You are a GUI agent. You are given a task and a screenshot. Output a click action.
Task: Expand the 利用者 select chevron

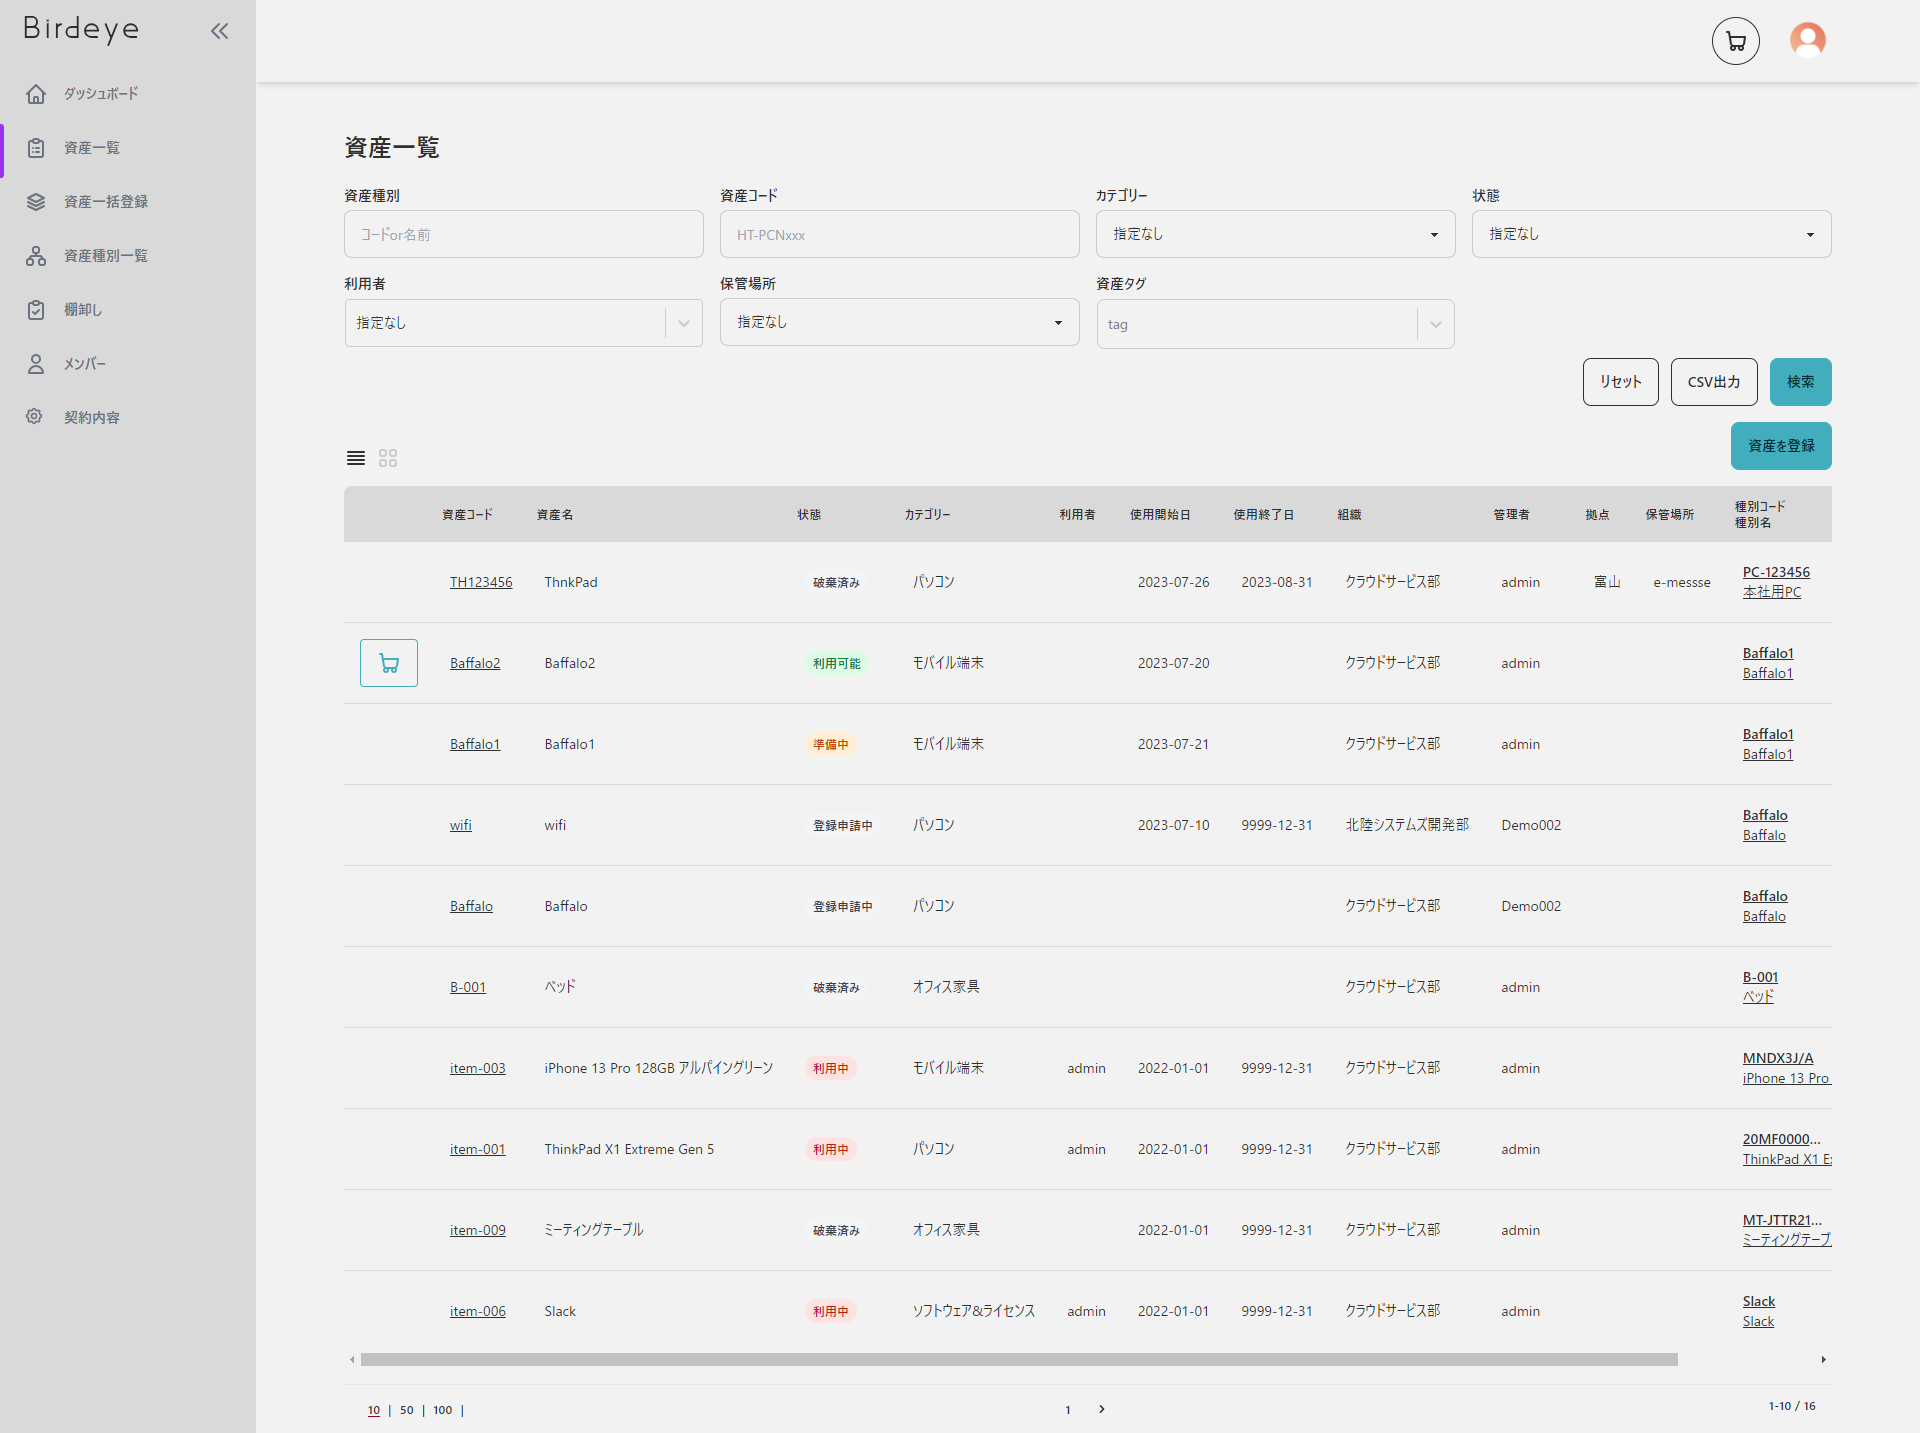[684, 323]
